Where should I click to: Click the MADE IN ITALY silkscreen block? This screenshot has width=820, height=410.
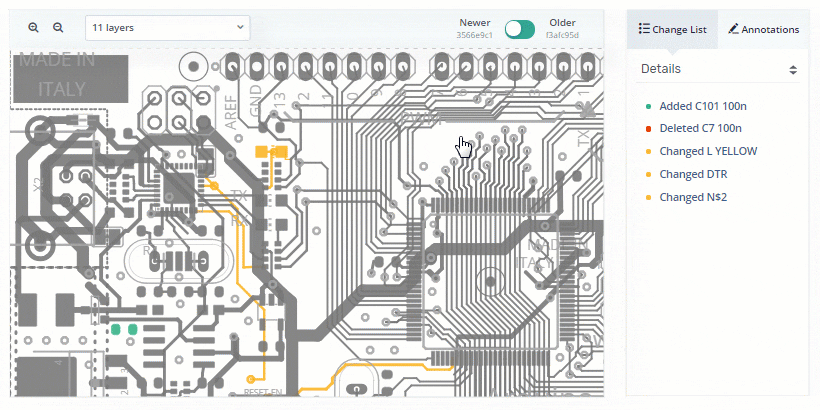70,76
